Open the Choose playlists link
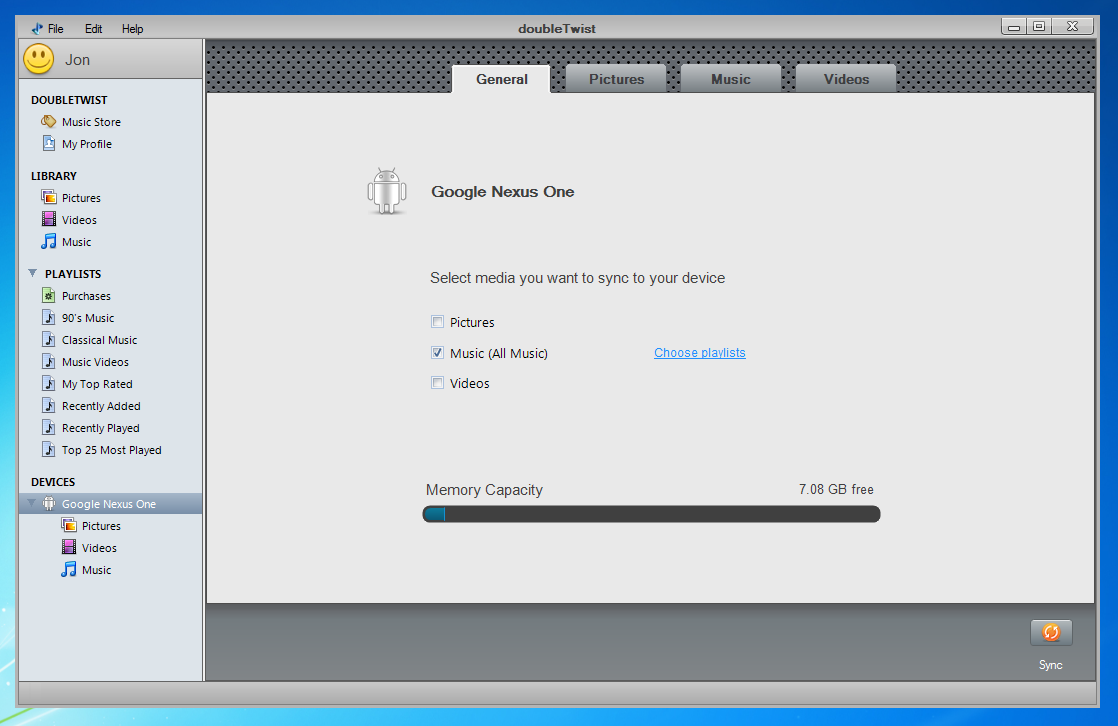This screenshot has height=726, width=1118. [x=699, y=352]
